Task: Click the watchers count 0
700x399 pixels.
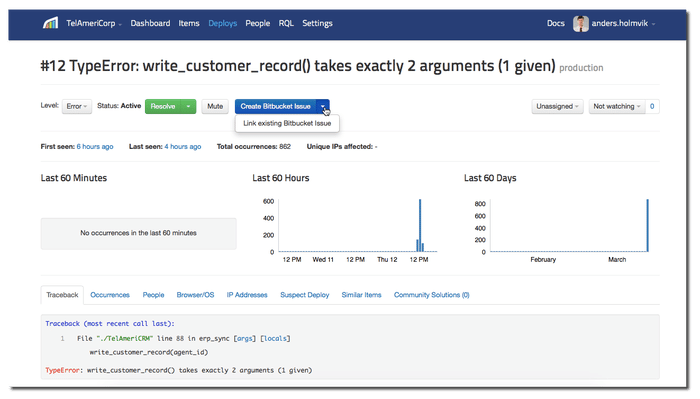Action: pos(652,106)
